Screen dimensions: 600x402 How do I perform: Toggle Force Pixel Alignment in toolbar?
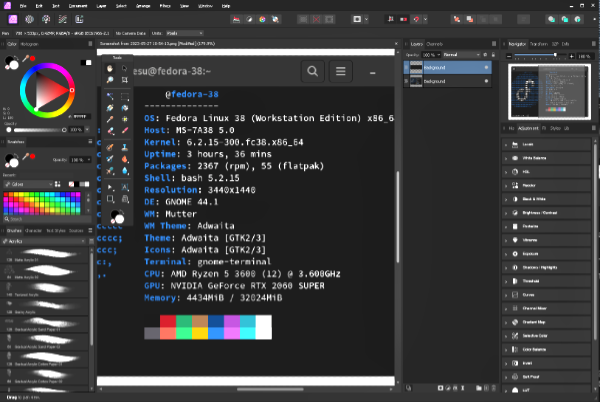391,19
